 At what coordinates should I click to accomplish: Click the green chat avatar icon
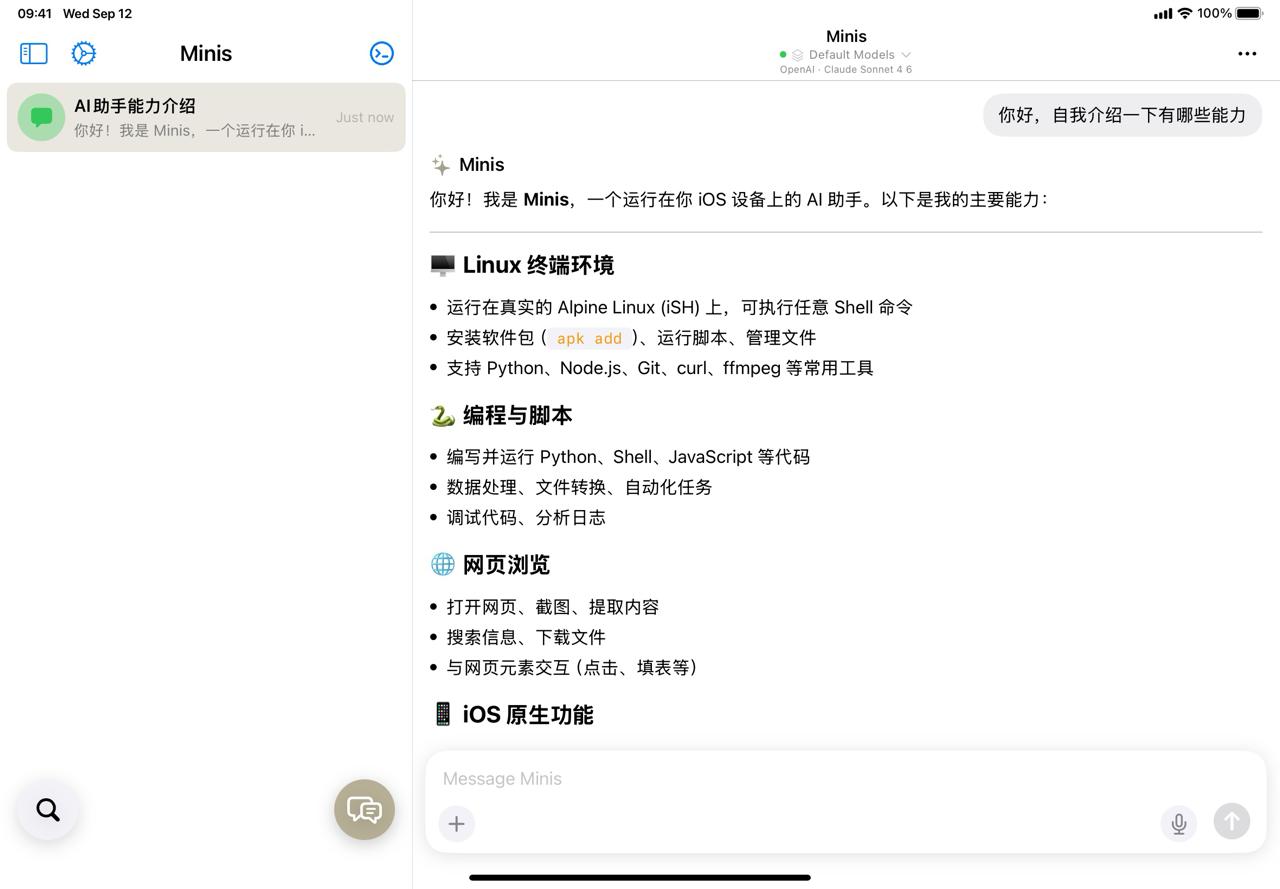42,117
